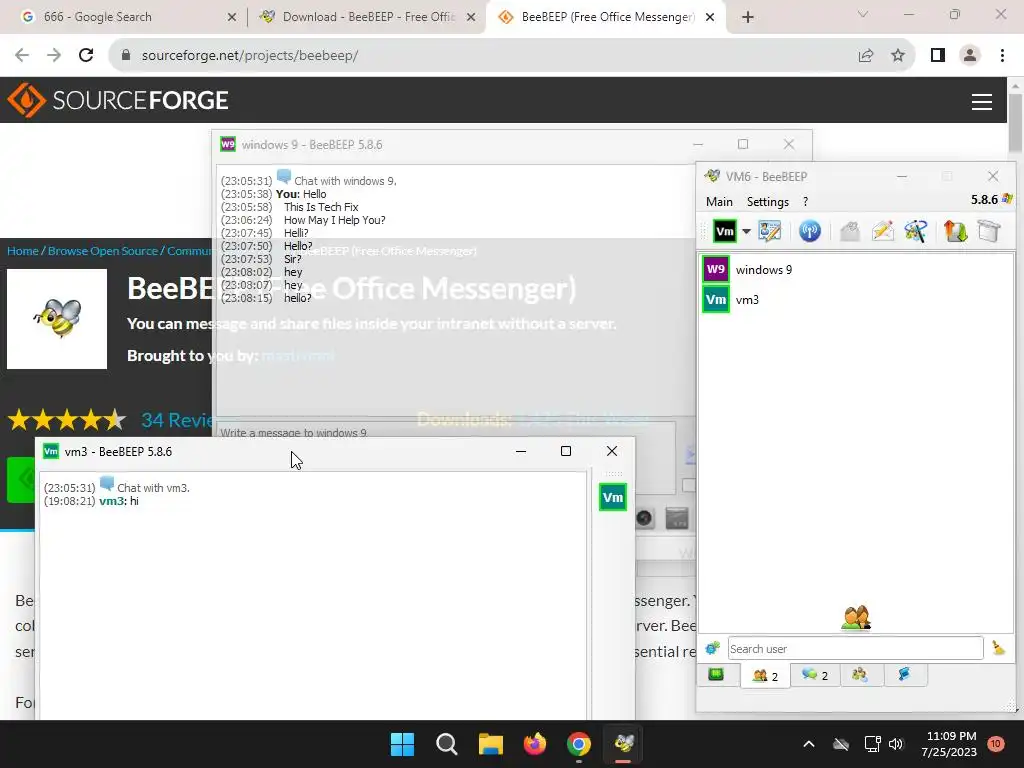The width and height of the screenshot is (1024, 768).
Task: Click the Qt logo next to version 5.8.6
Action: pos(1007,199)
